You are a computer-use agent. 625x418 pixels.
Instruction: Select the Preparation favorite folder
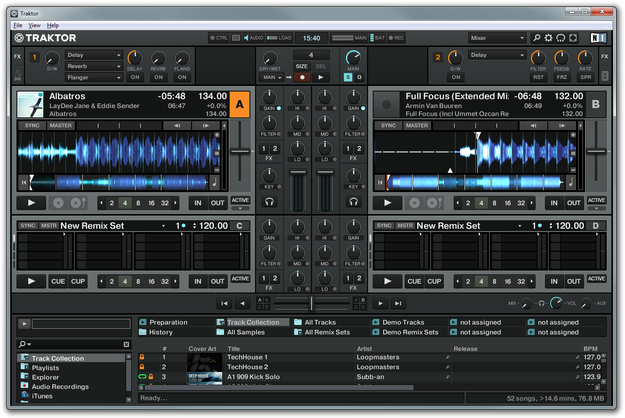[168, 322]
